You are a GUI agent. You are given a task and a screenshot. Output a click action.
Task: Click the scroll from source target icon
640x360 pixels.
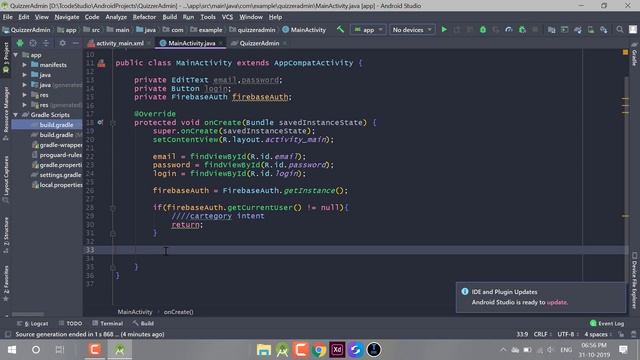click(33, 43)
